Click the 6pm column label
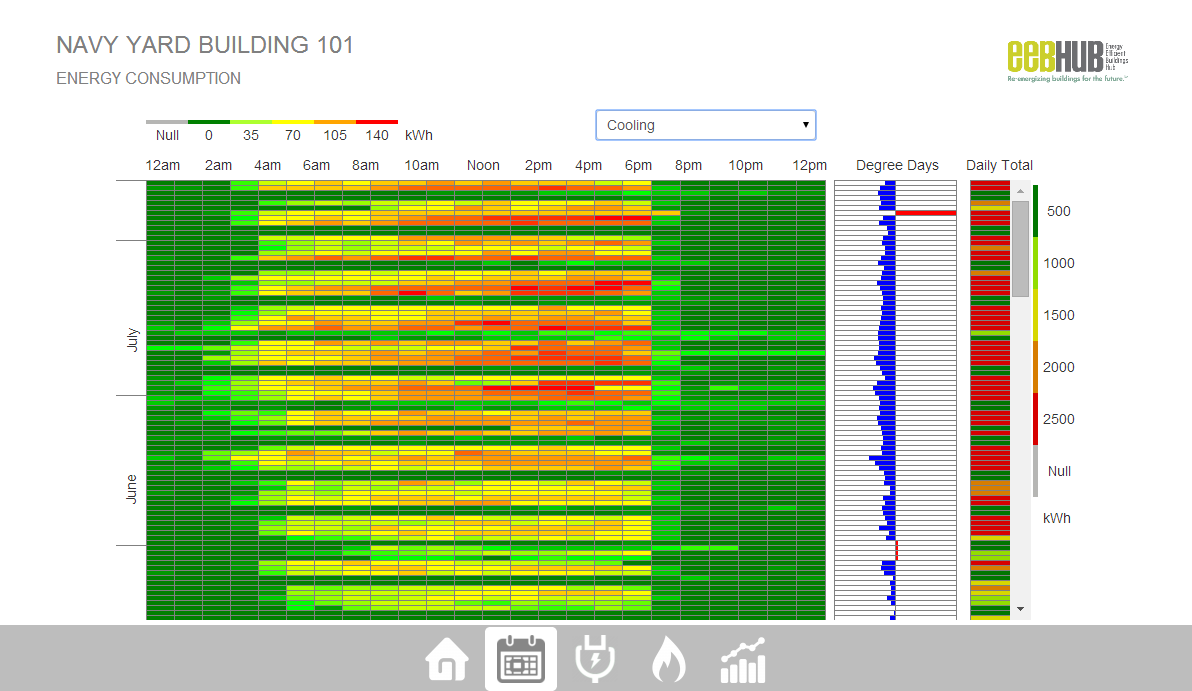Image resolution: width=1192 pixels, height=691 pixels. (639, 165)
